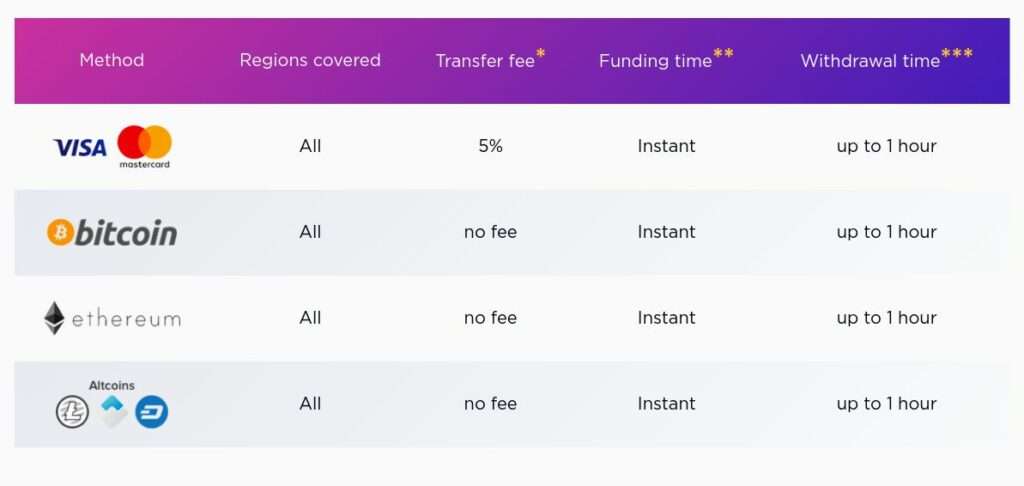
Task: Select the Bitcoin logo
Action: (112, 233)
